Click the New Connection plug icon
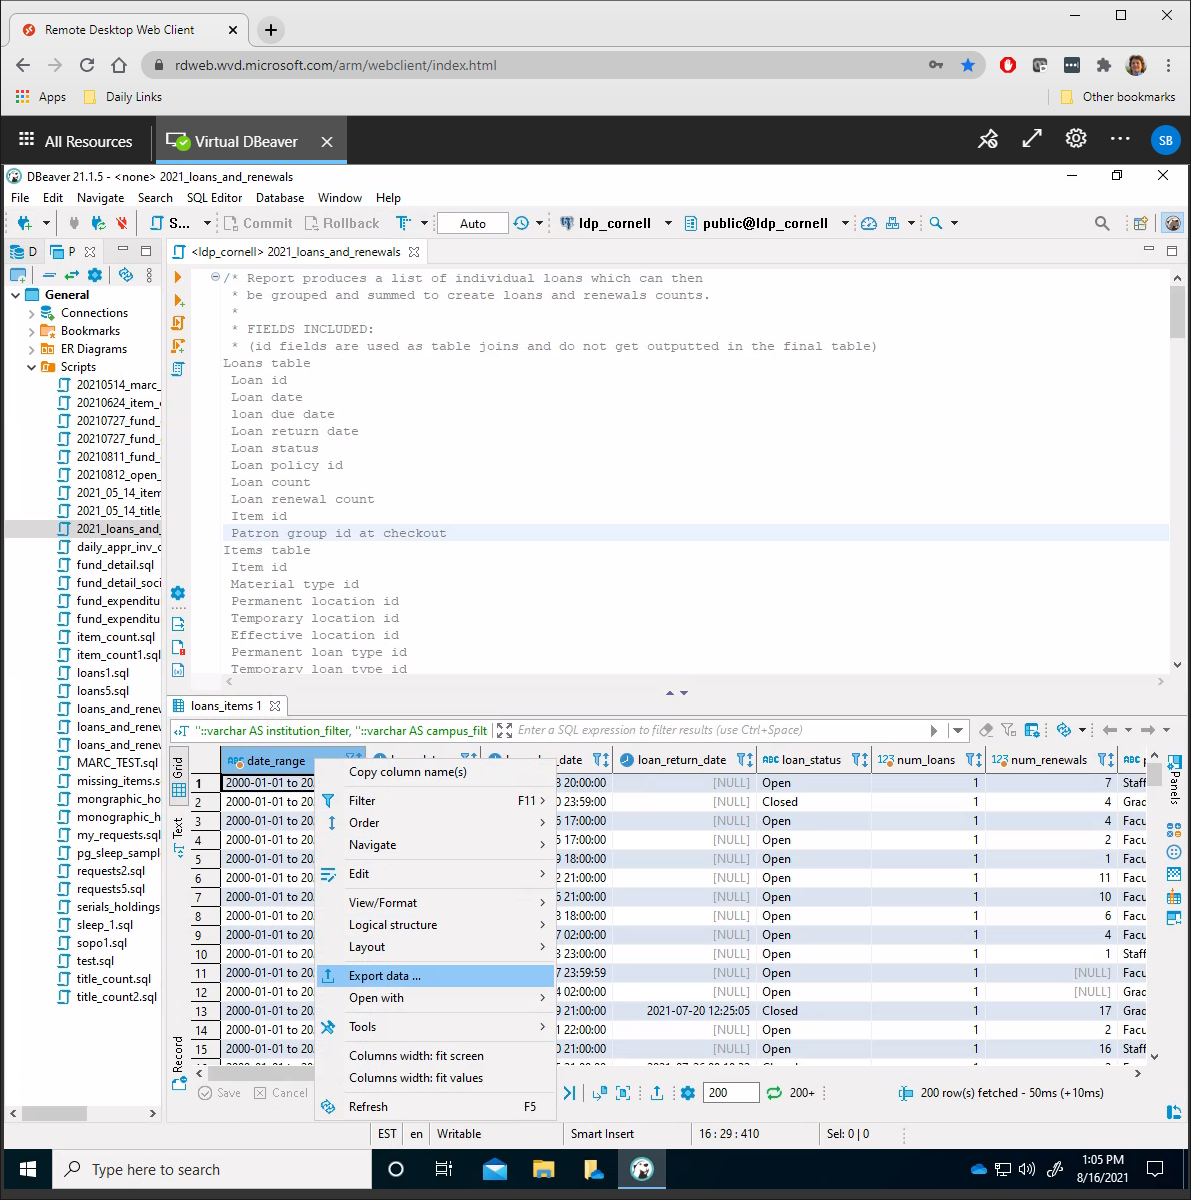Viewport: 1191px width, 1200px height. click(24, 223)
